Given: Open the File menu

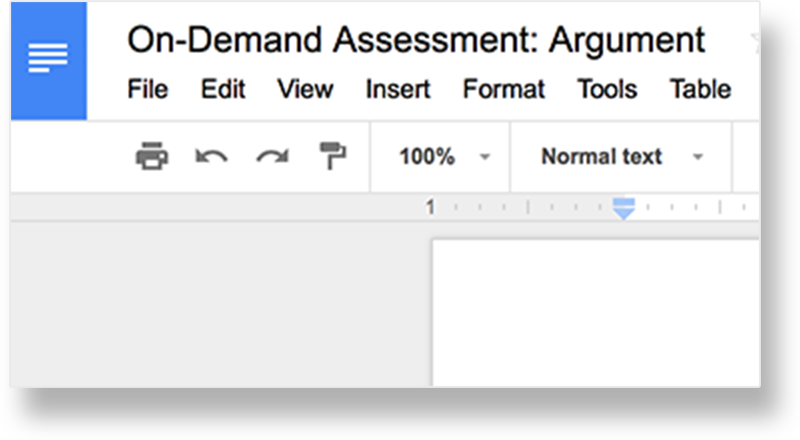Looking at the screenshot, I should [147, 89].
